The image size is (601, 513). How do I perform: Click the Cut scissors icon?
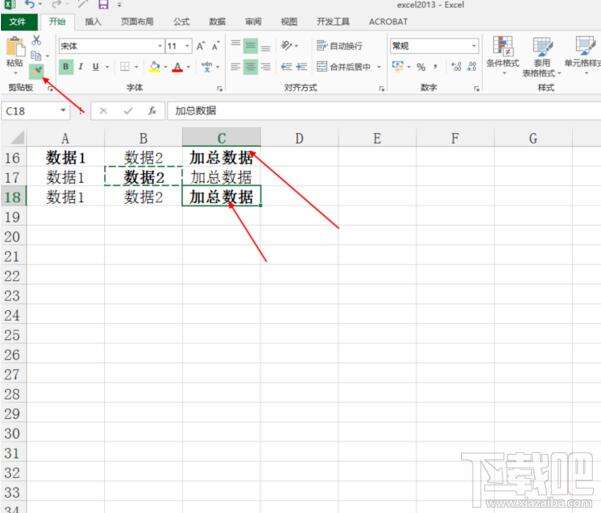[x=37, y=40]
